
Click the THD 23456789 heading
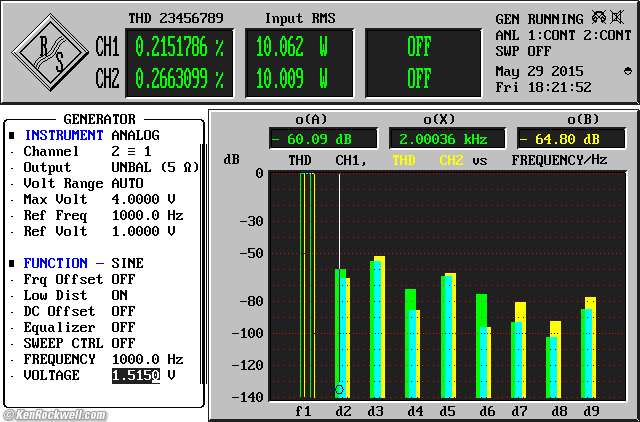click(176, 18)
